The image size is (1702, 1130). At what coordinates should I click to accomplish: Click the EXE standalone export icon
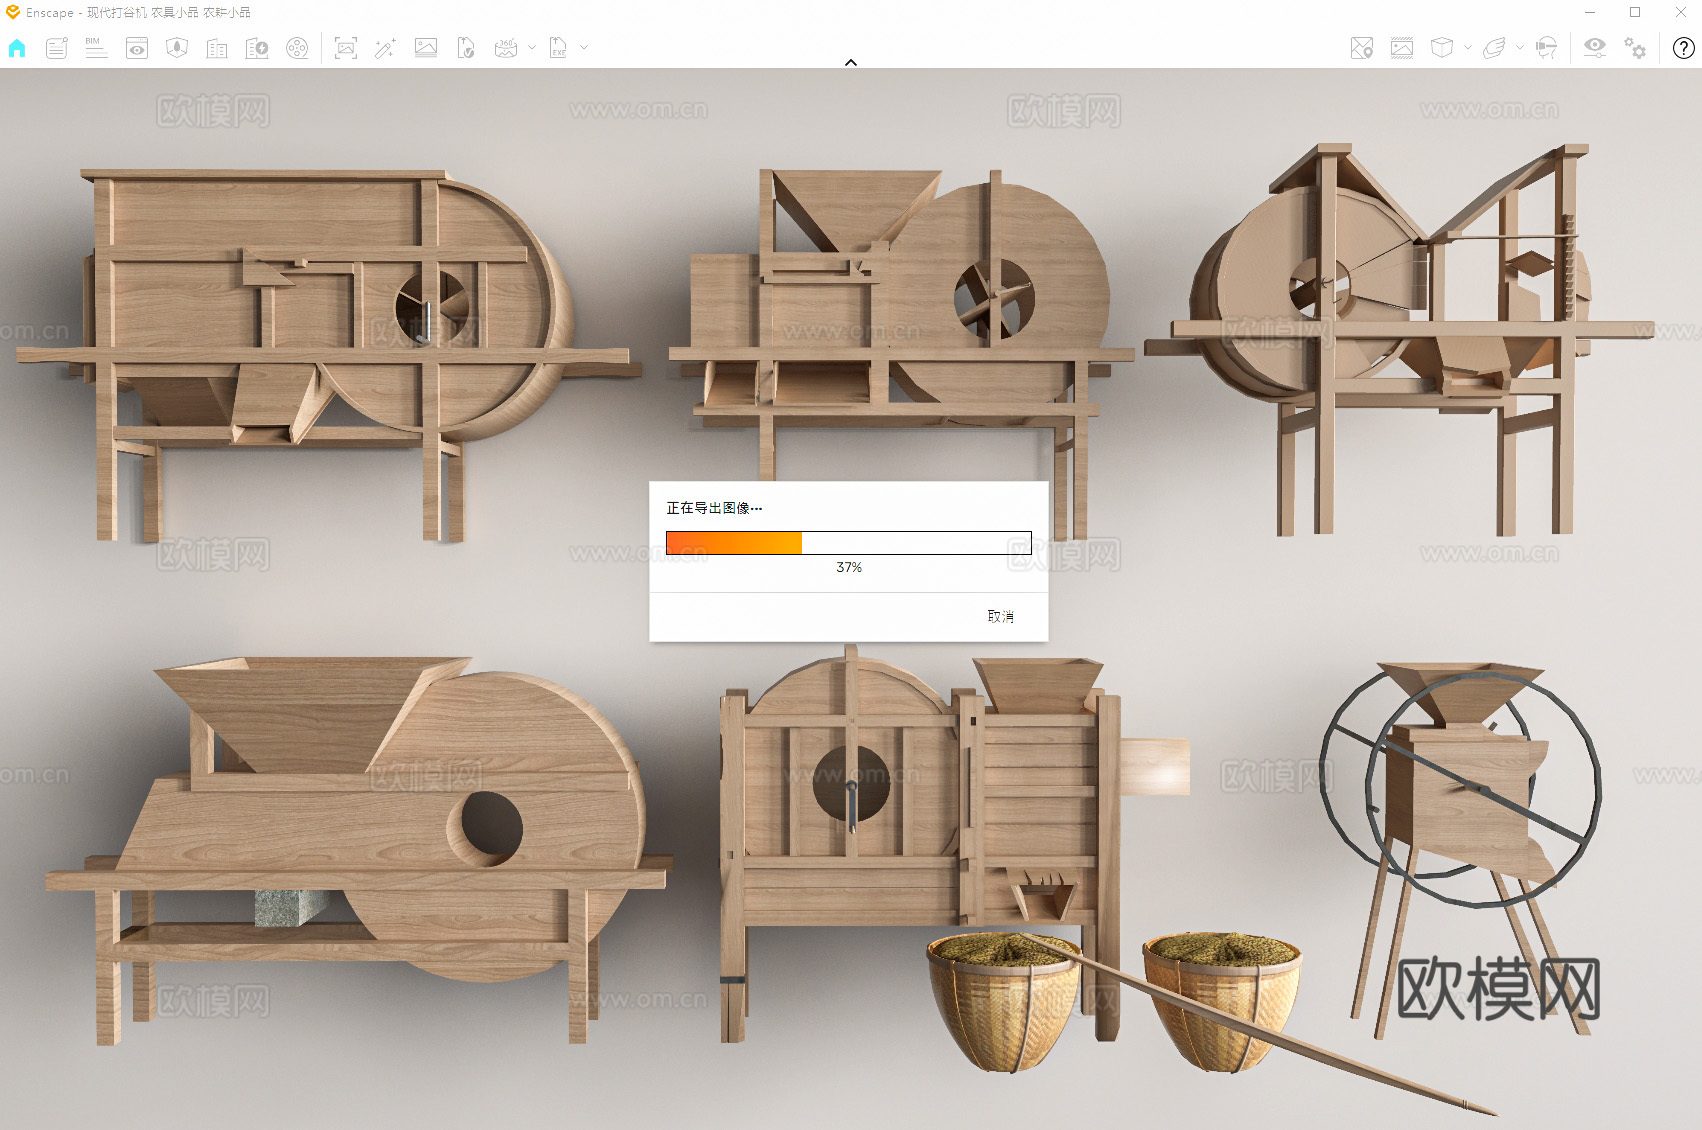pyautogui.click(x=558, y=48)
